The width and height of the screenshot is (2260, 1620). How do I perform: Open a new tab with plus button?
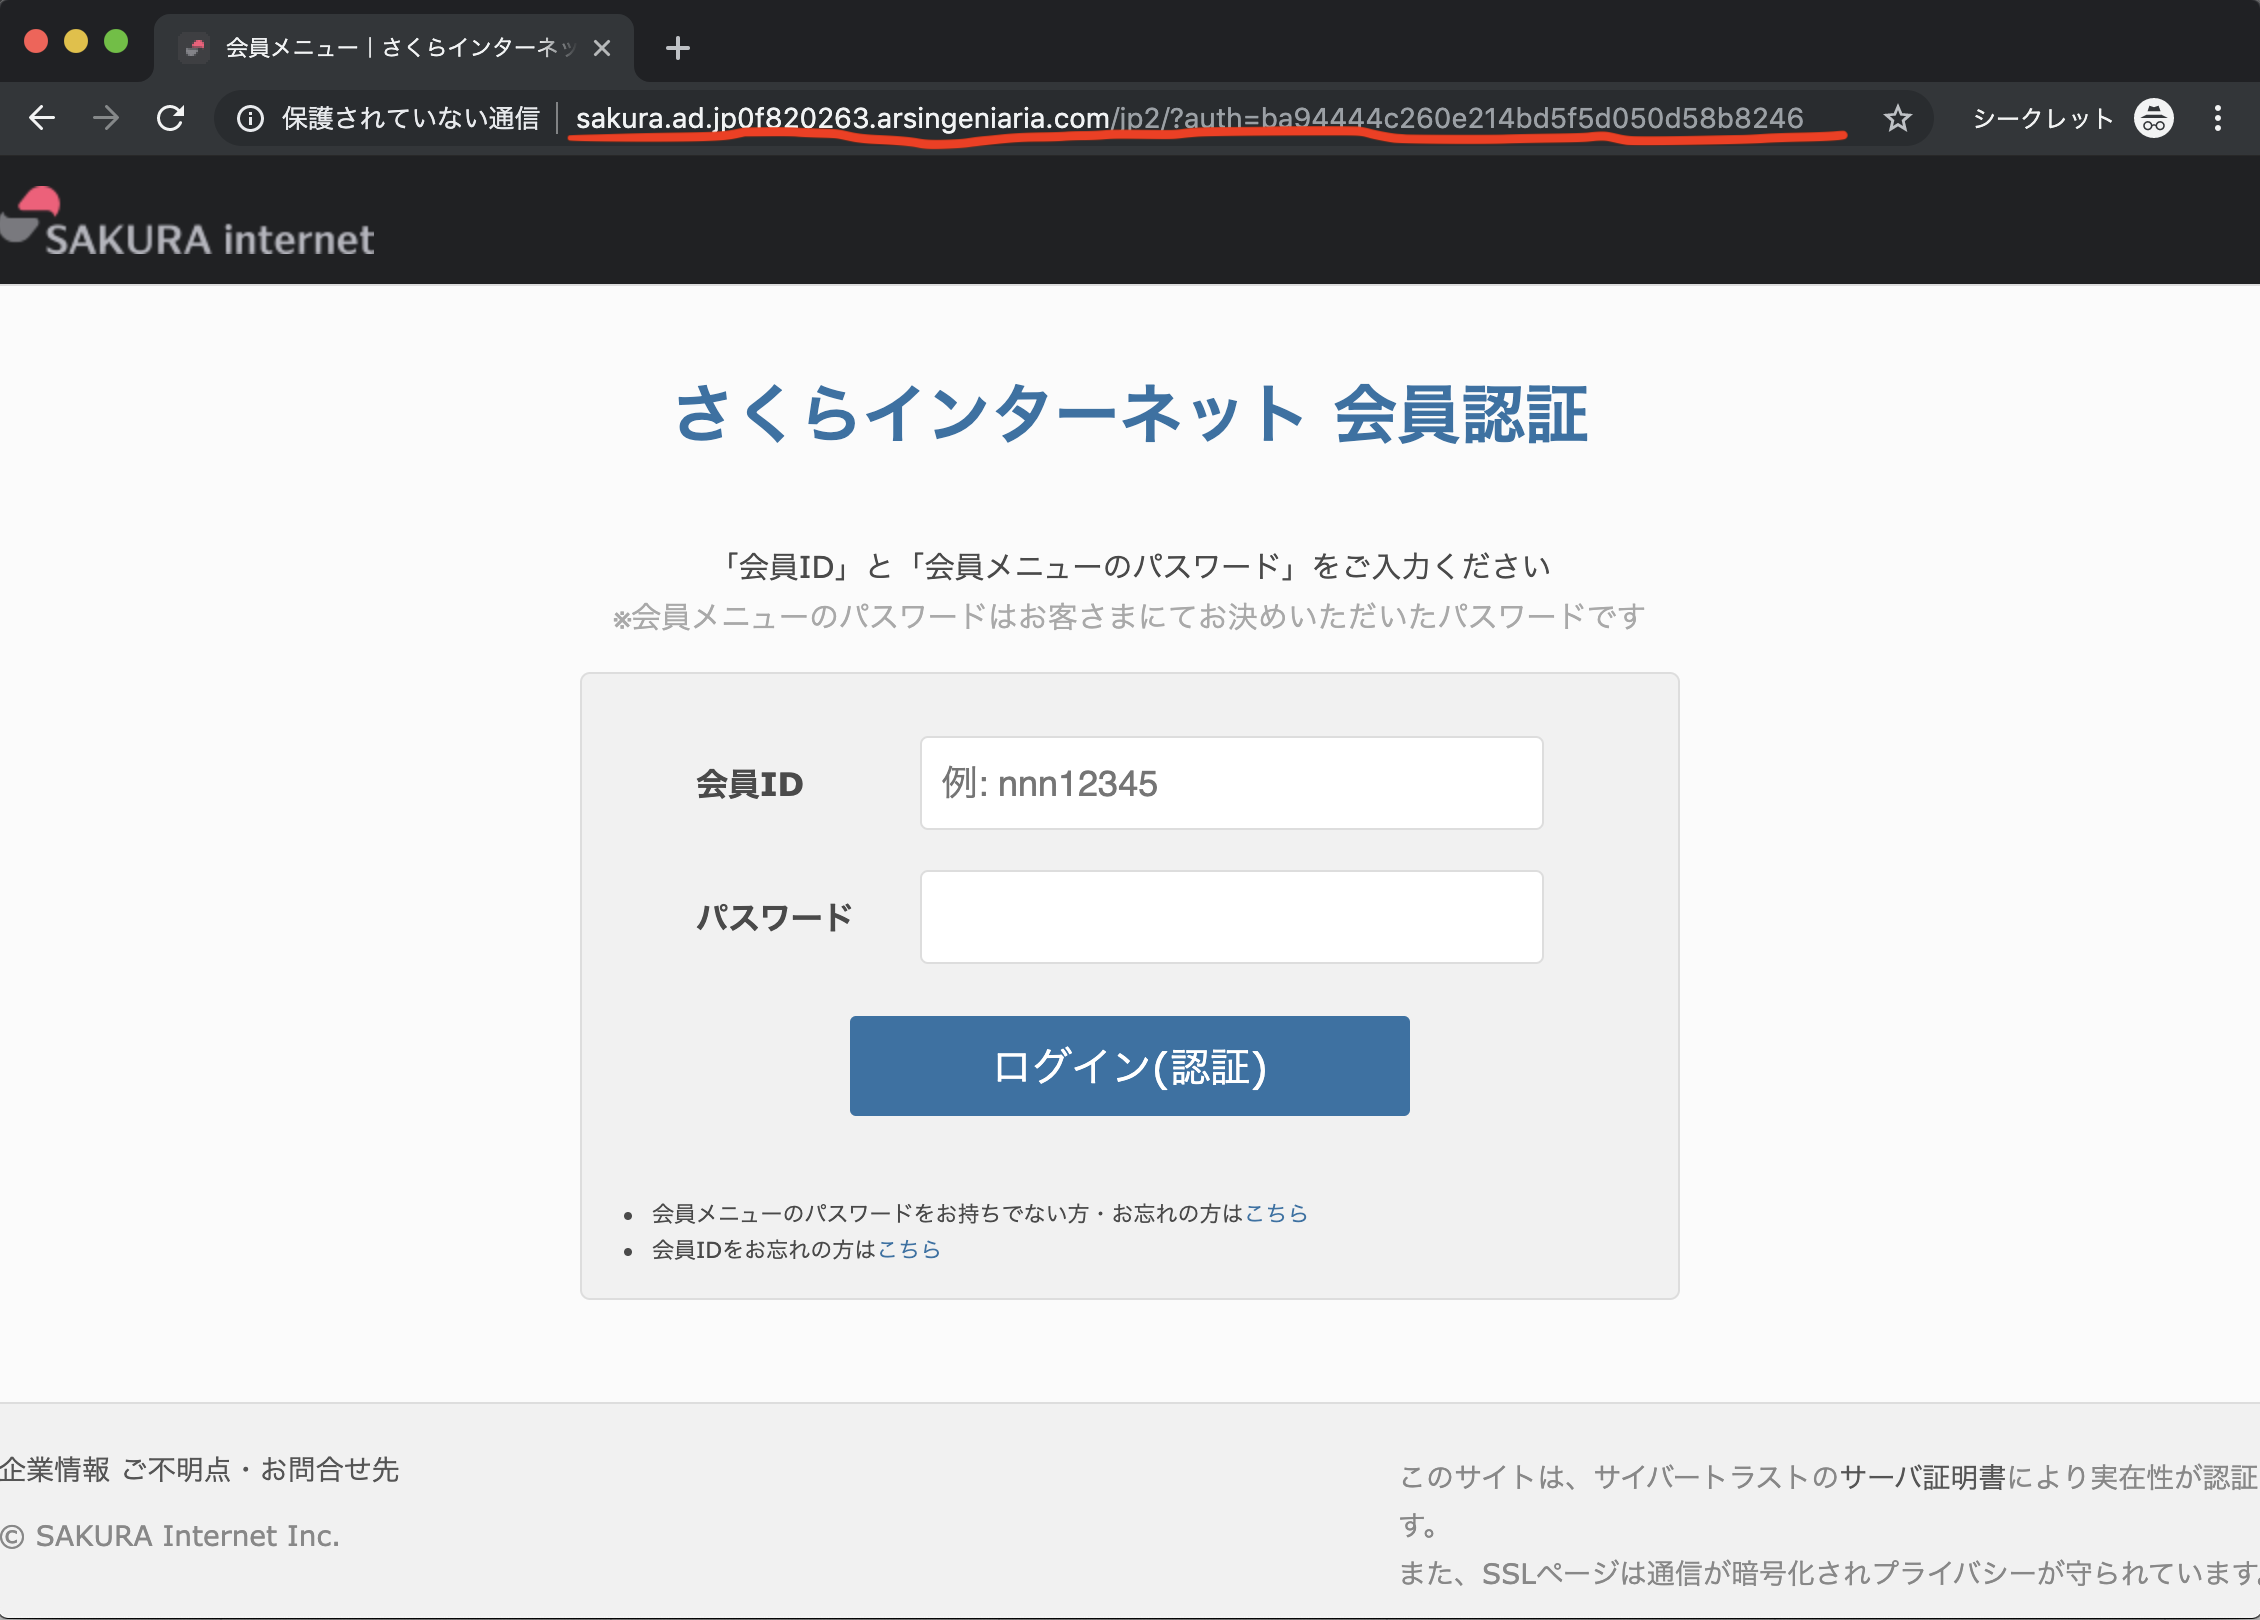pyautogui.click(x=677, y=48)
